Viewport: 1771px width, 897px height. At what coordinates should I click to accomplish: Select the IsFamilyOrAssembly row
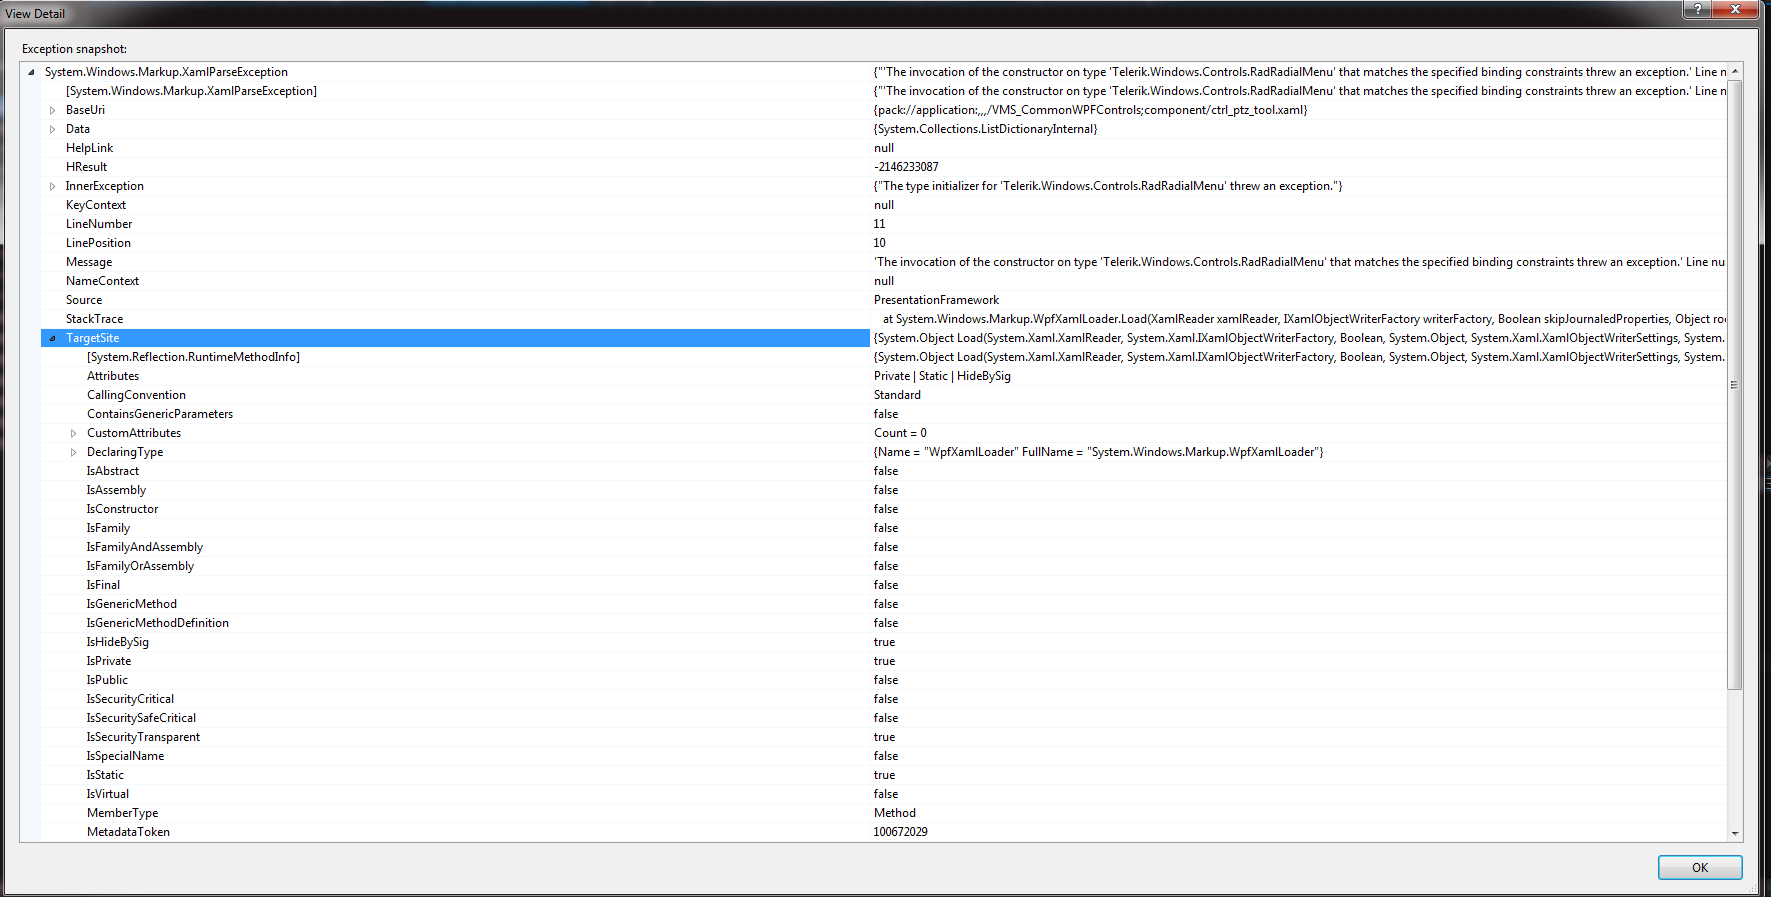[884, 566]
